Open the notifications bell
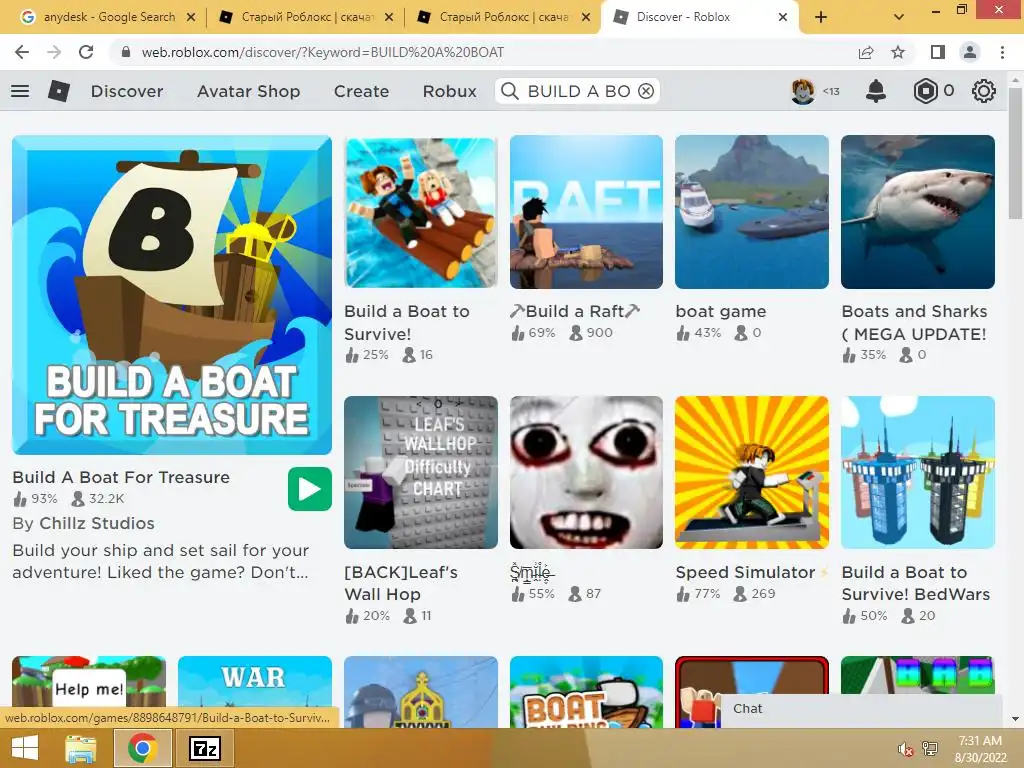This screenshot has width=1024, height=768. point(876,91)
